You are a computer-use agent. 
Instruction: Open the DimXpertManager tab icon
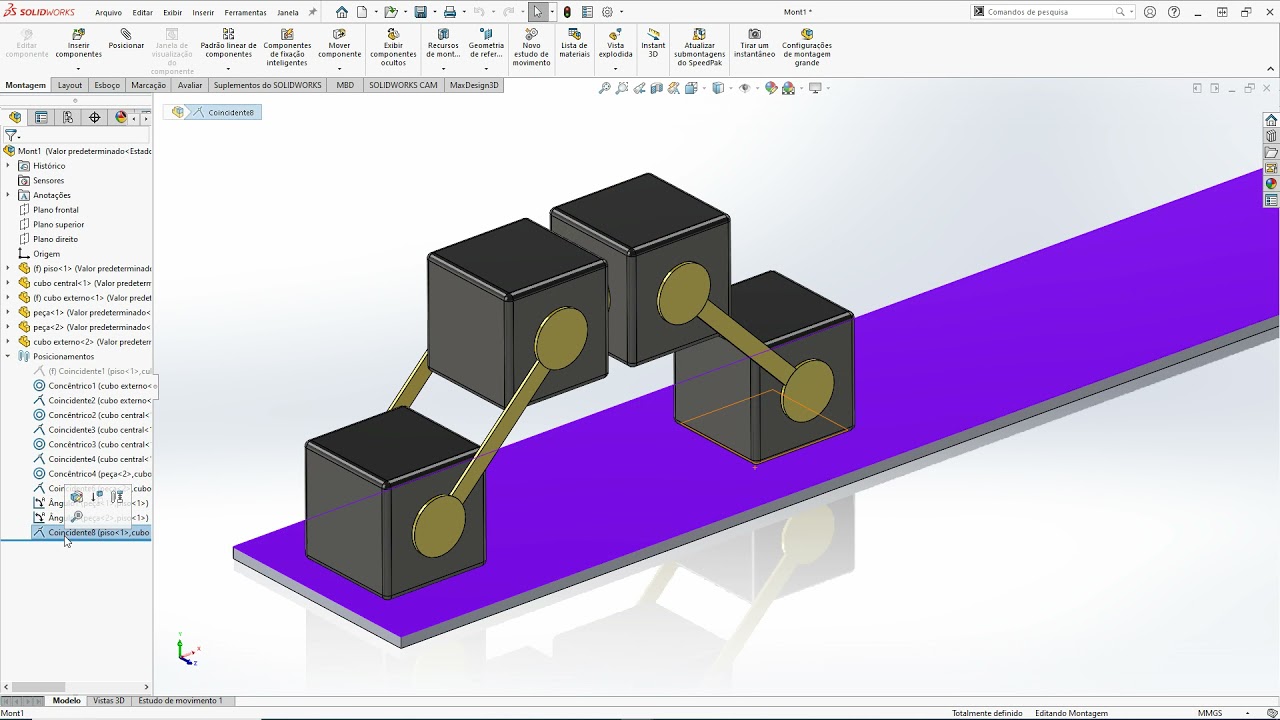[x=95, y=117]
